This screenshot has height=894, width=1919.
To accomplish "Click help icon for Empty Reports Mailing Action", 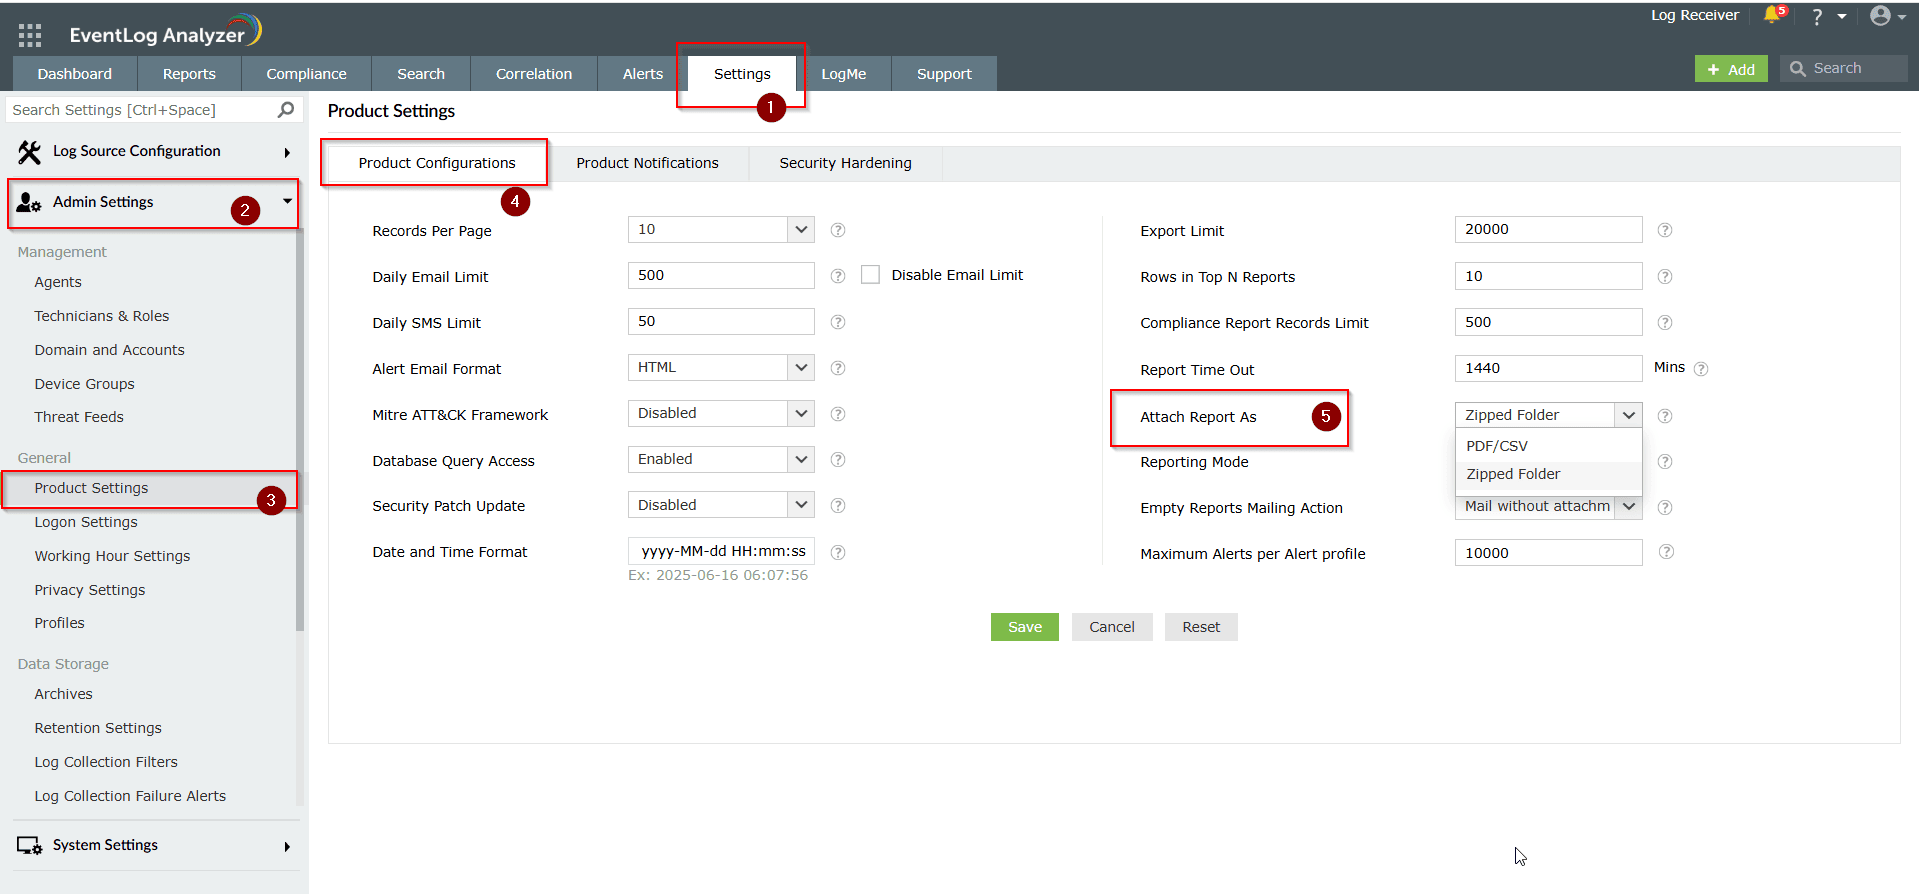I will (1665, 508).
